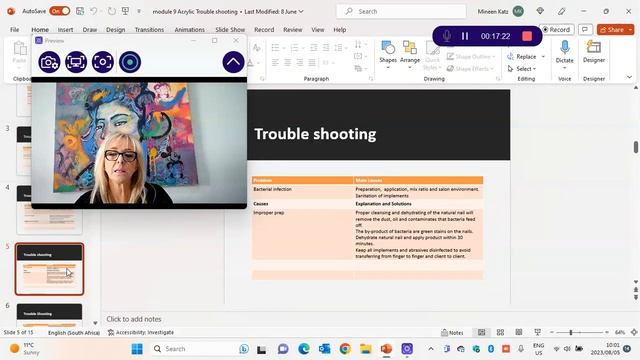This screenshot has width=640, height=360.
Task: Start Dictate from the Voice group
Action: [x=564, y=52]
